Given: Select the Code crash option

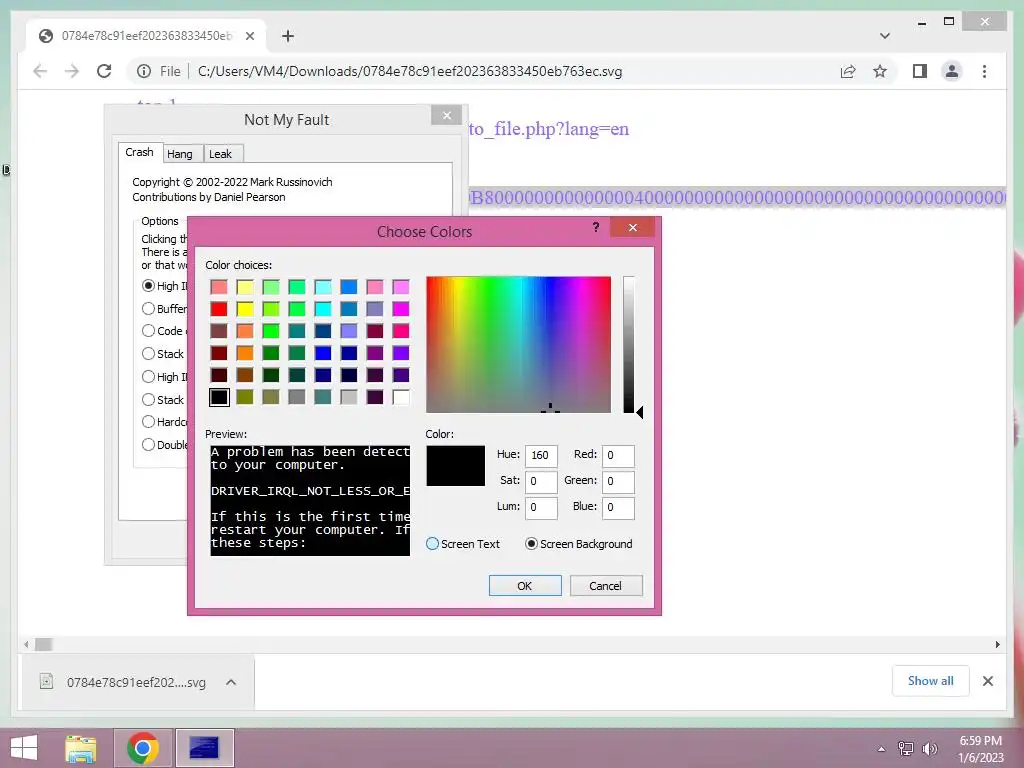Looking at the screenshot, I should tap(148, 330).
